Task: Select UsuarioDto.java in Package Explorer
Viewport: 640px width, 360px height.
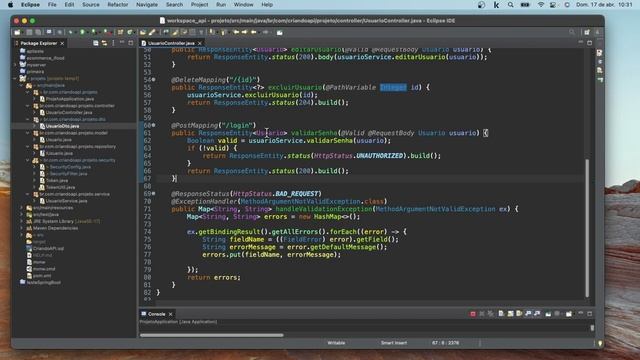Action: pos(62,126)
